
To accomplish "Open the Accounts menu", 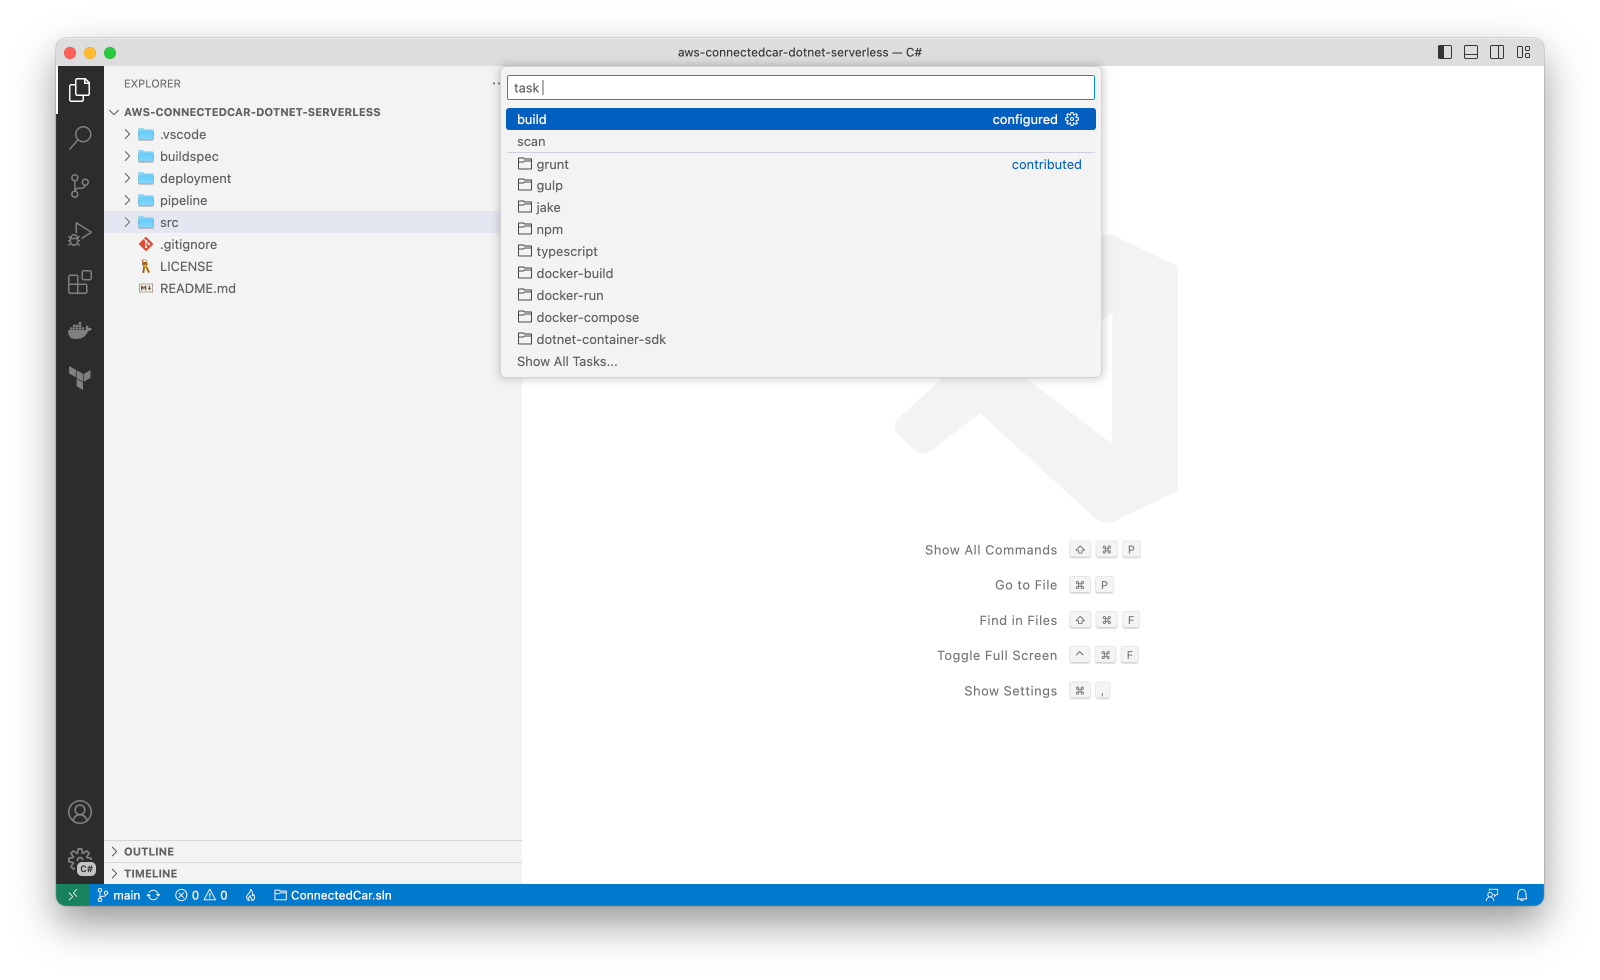I will 80,812.
